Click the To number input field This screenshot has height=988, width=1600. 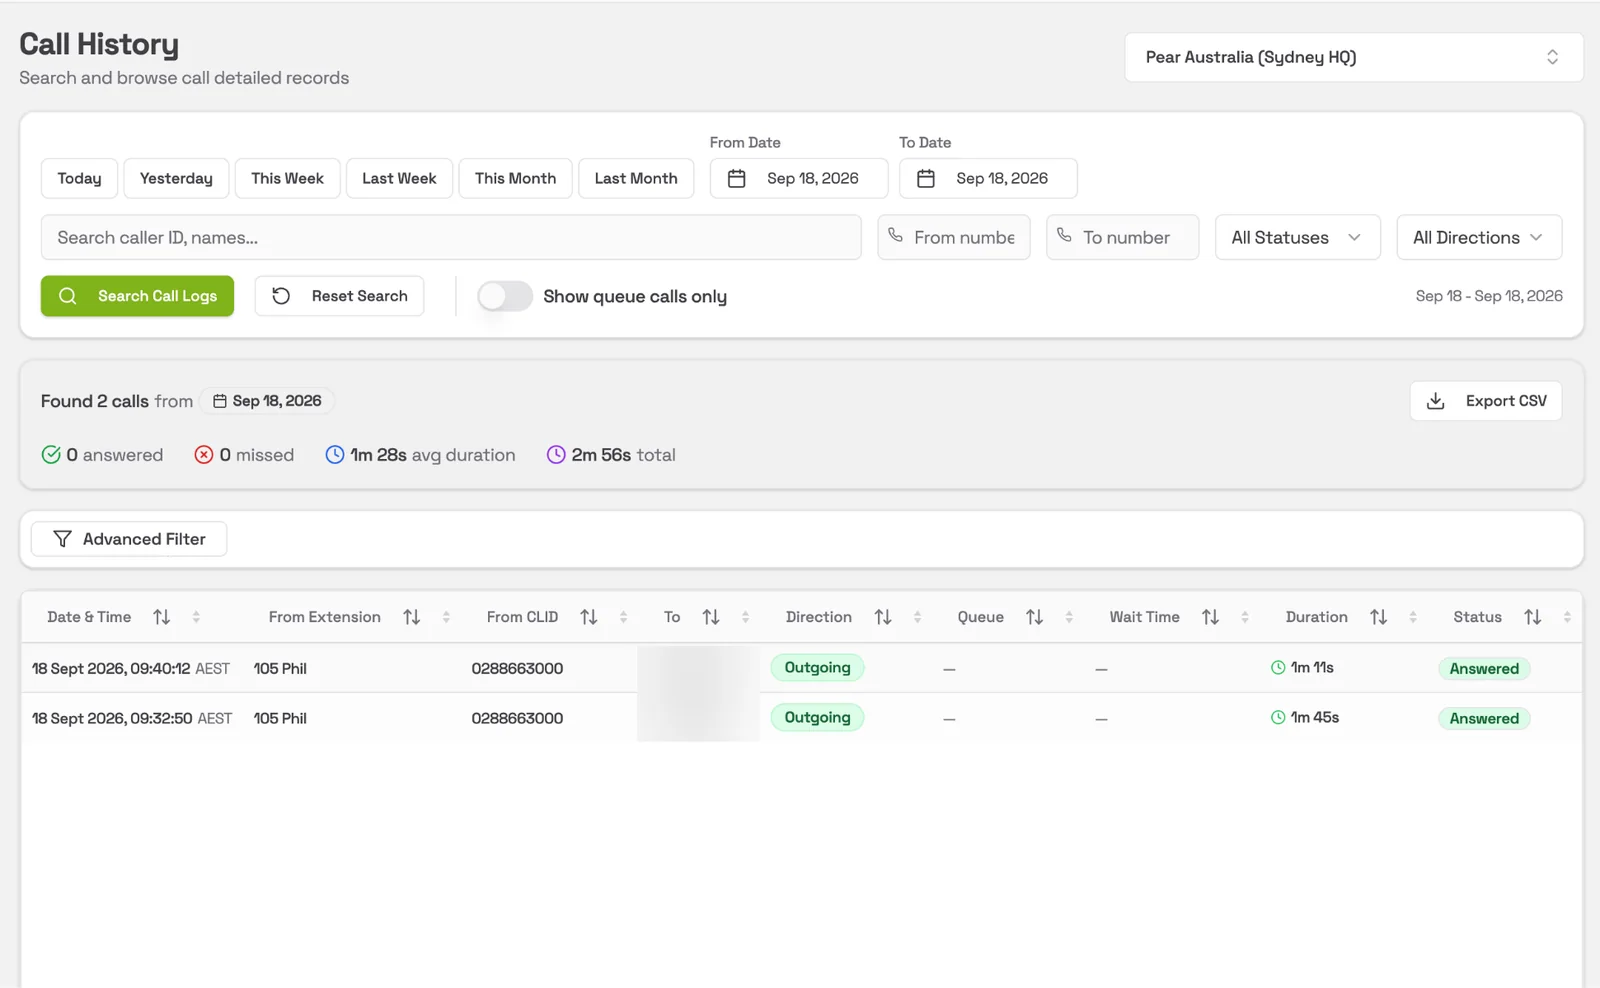point(1122,237)
